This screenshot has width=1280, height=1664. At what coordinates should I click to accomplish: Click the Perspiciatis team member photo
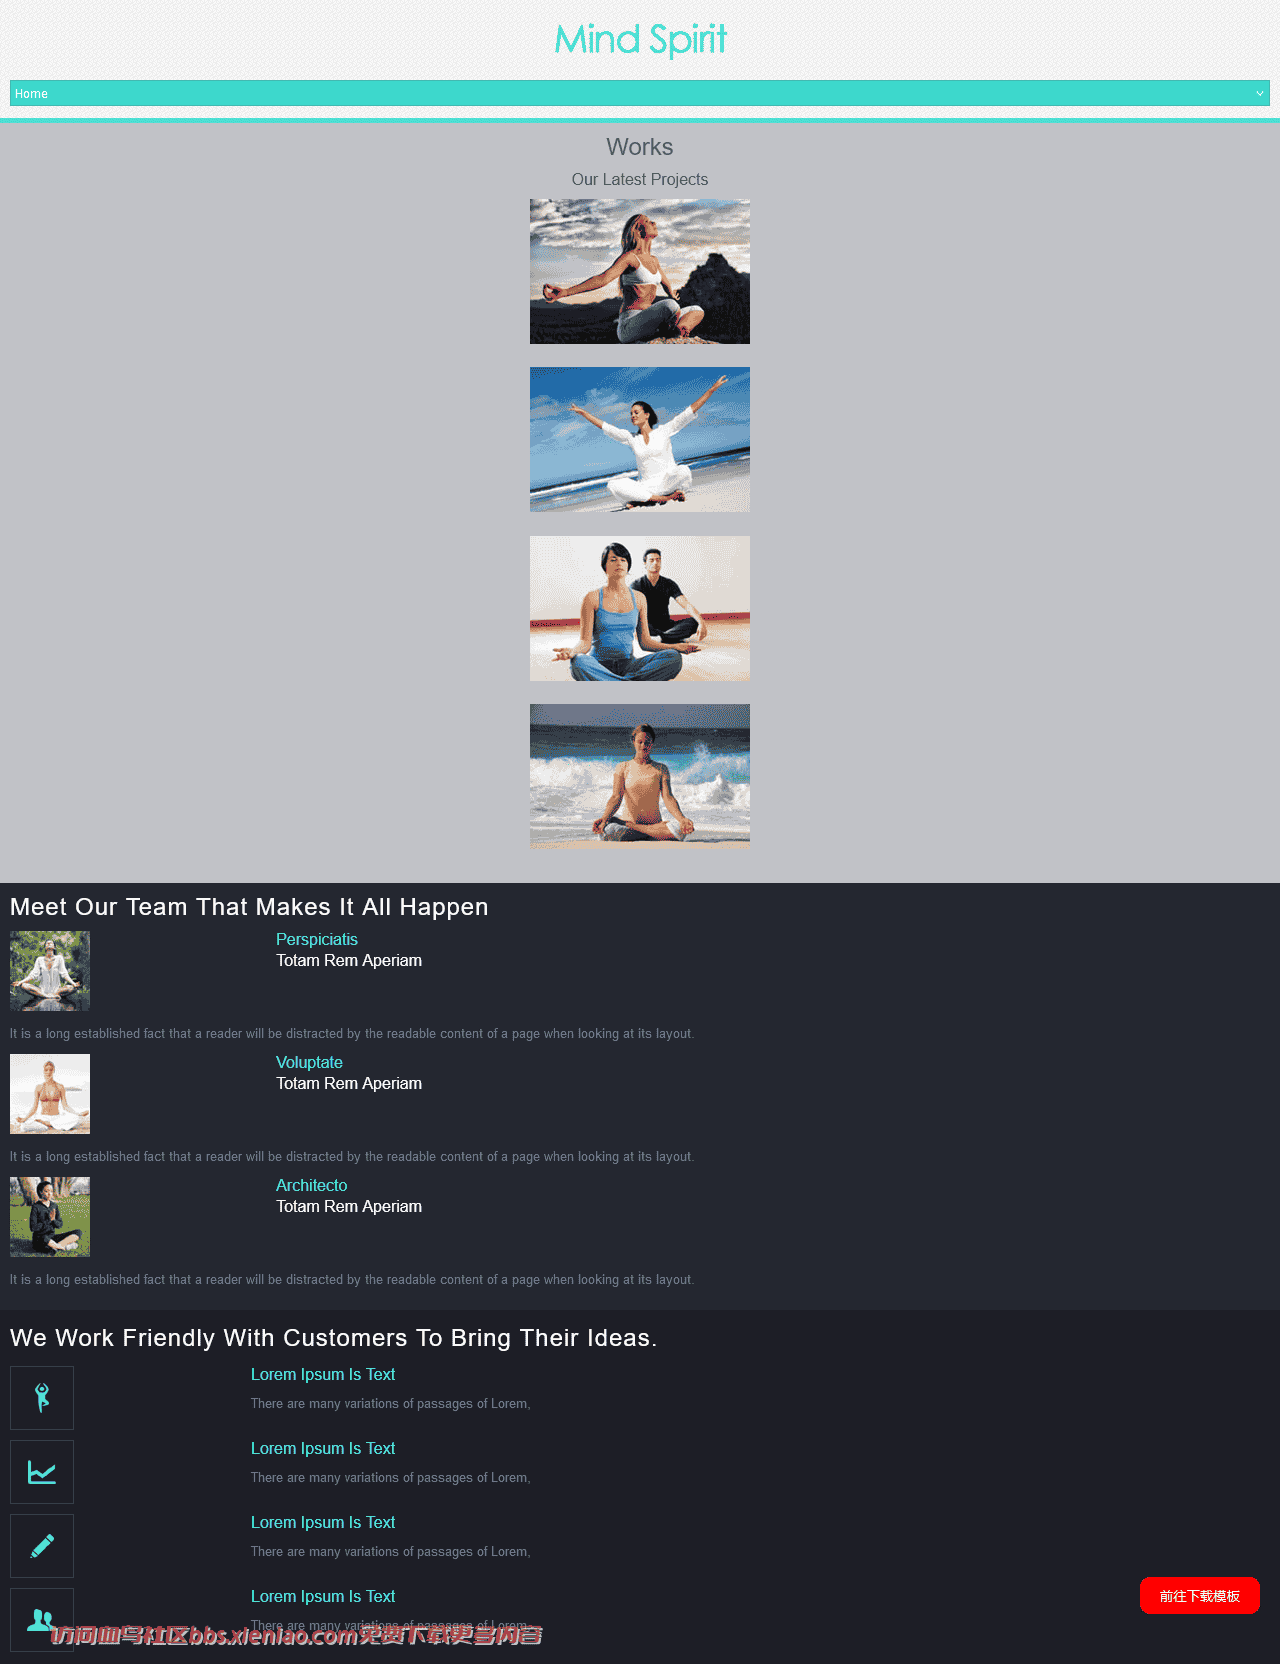coord(50,971)
